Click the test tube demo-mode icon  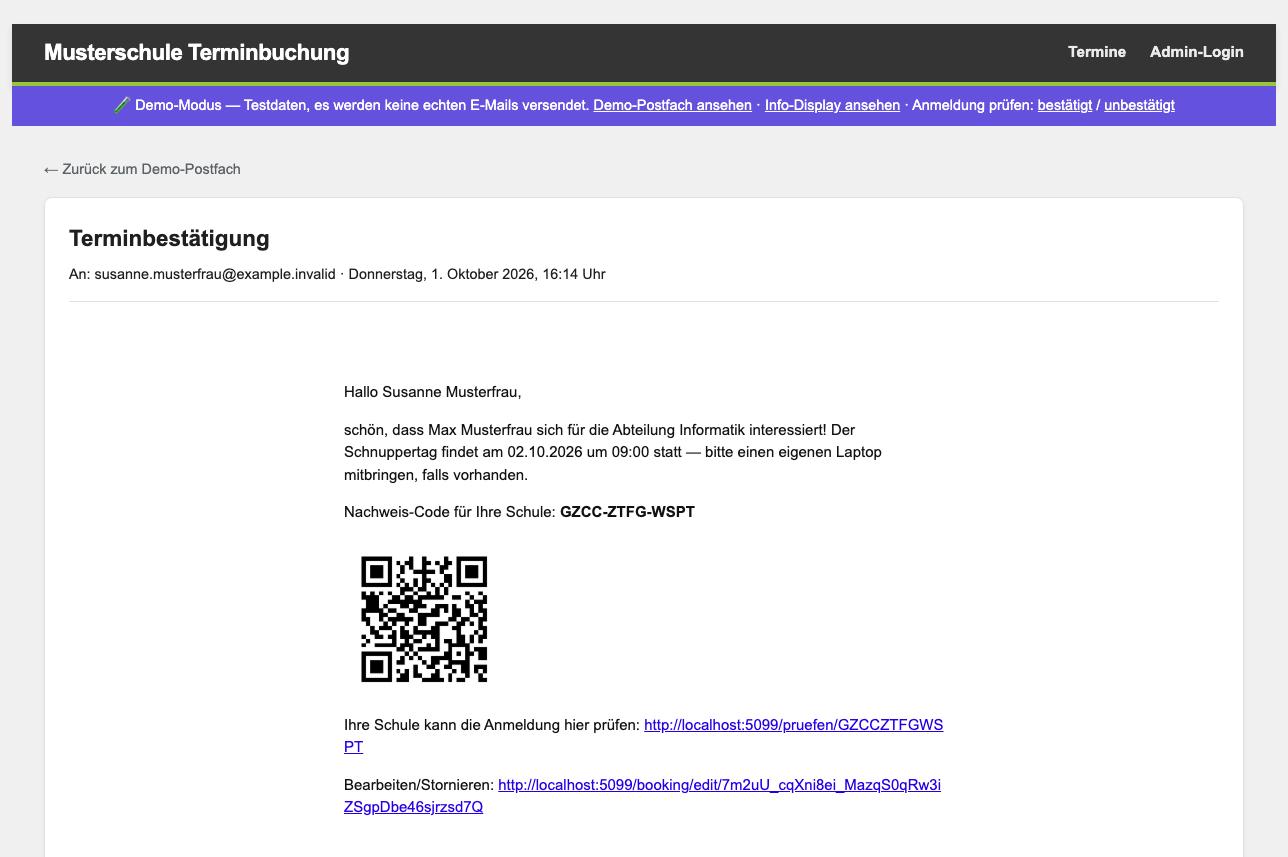121,105
